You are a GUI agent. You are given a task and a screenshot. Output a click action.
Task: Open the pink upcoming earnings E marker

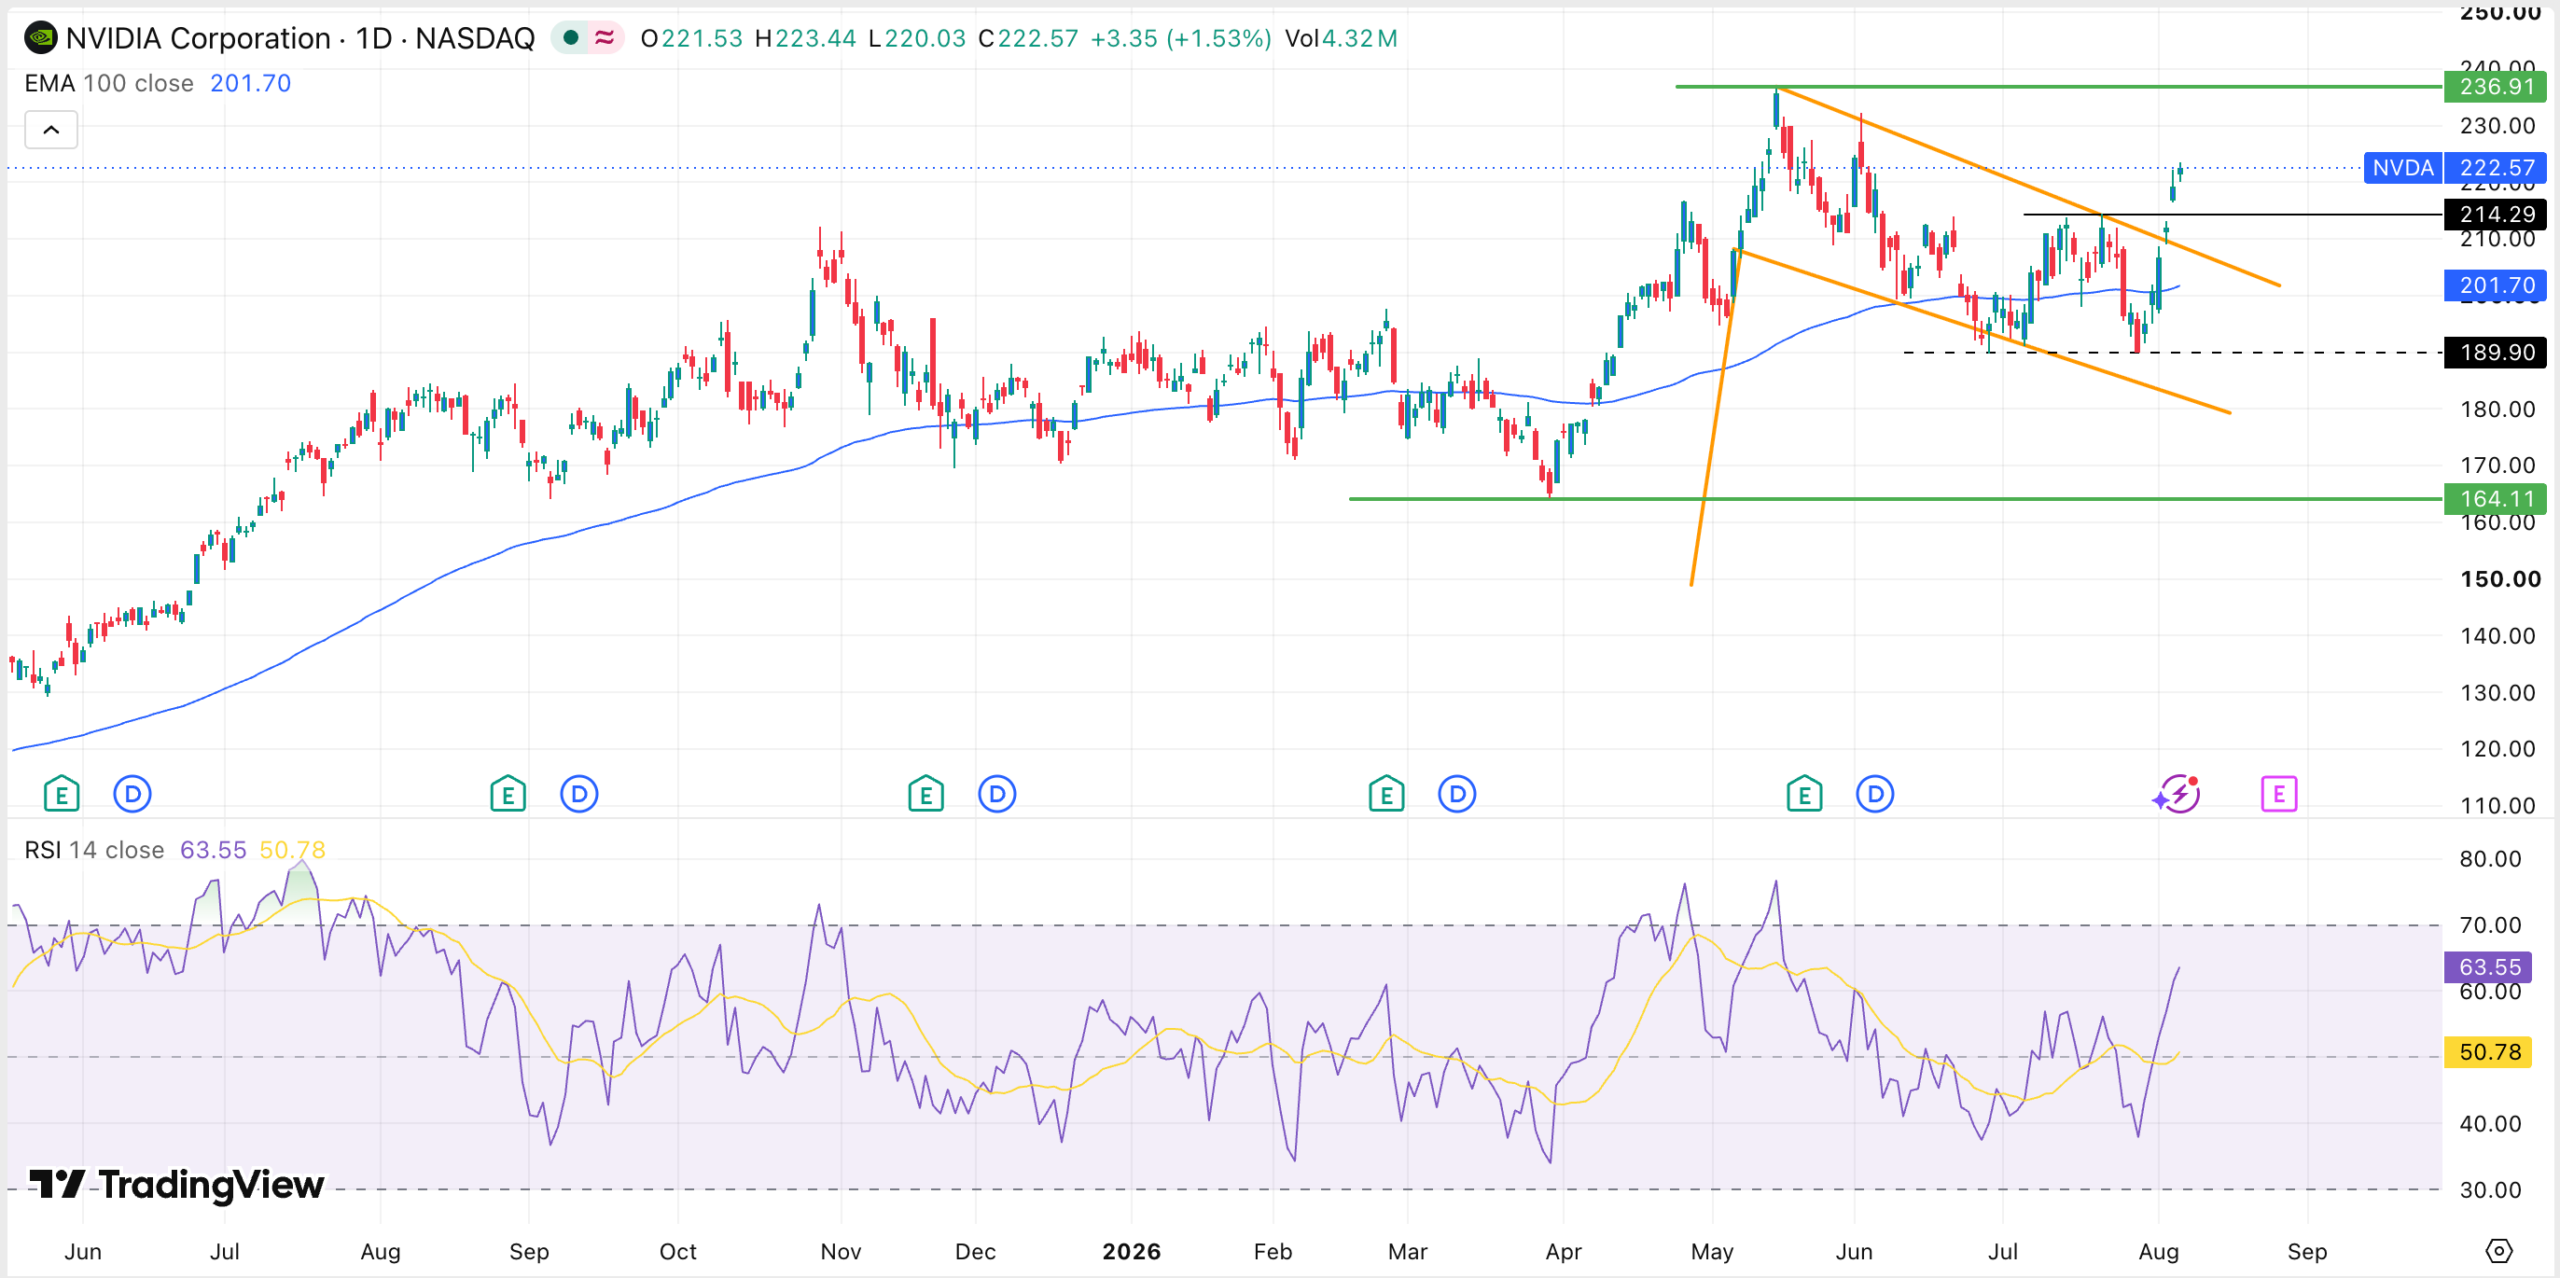coord(2279,794)
